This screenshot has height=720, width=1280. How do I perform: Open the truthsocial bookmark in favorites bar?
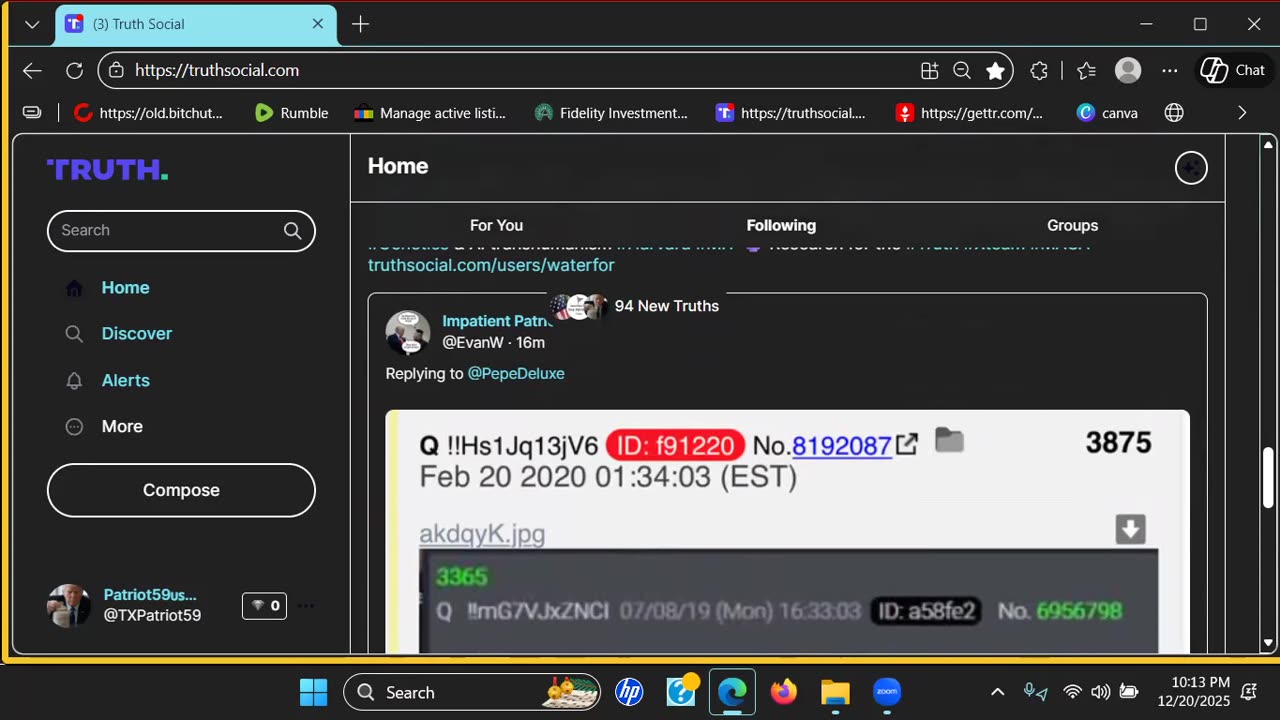tap(790, 113)
